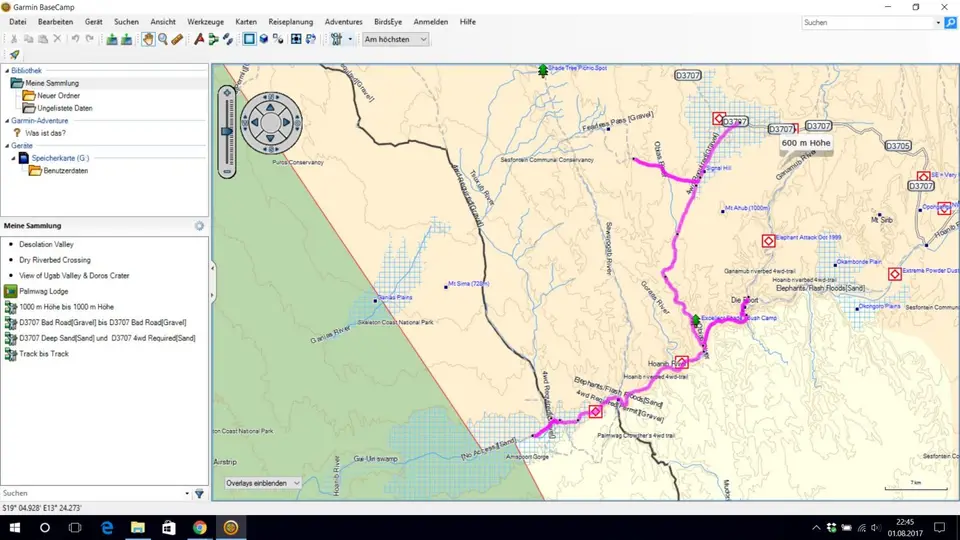Click Chrome icon in Windows taskbar

click(200, 527)
